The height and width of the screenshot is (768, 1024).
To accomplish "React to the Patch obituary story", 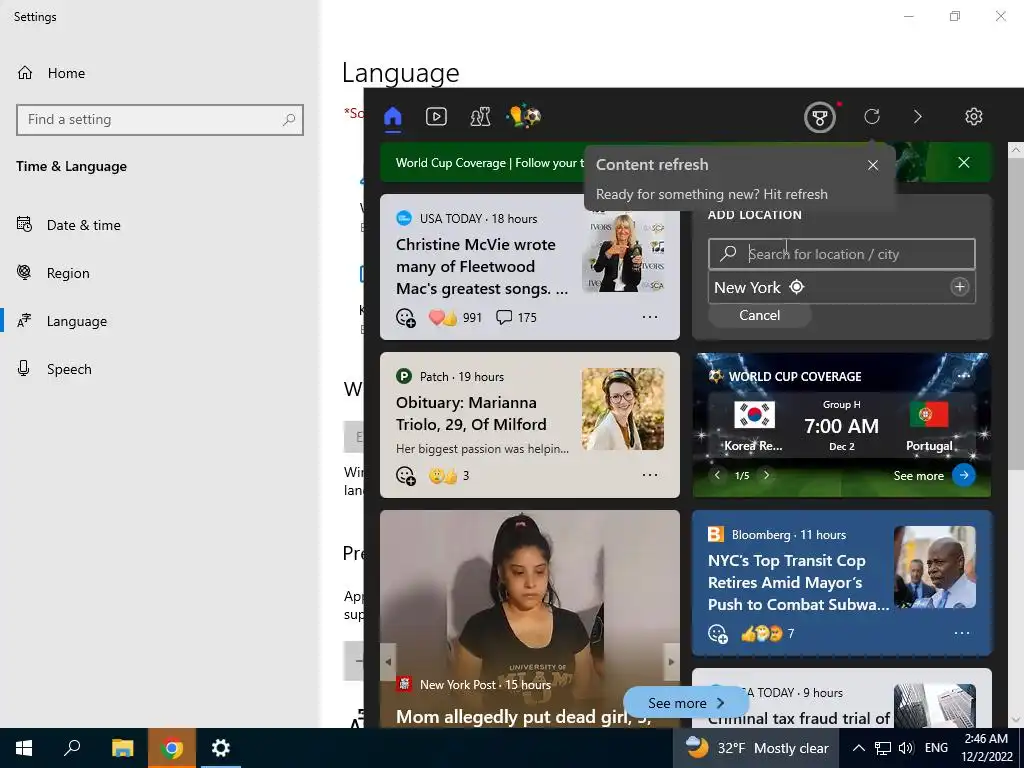I will pos(406,475).
